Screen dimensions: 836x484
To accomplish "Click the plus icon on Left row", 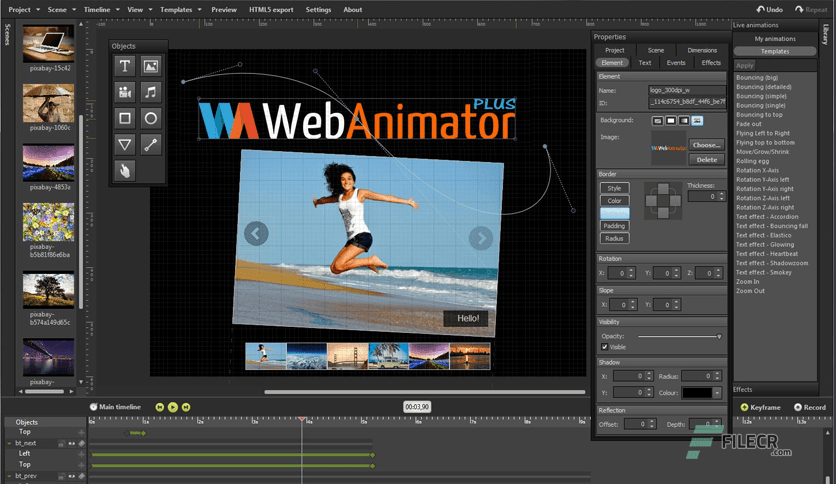I will click(82, 454).
